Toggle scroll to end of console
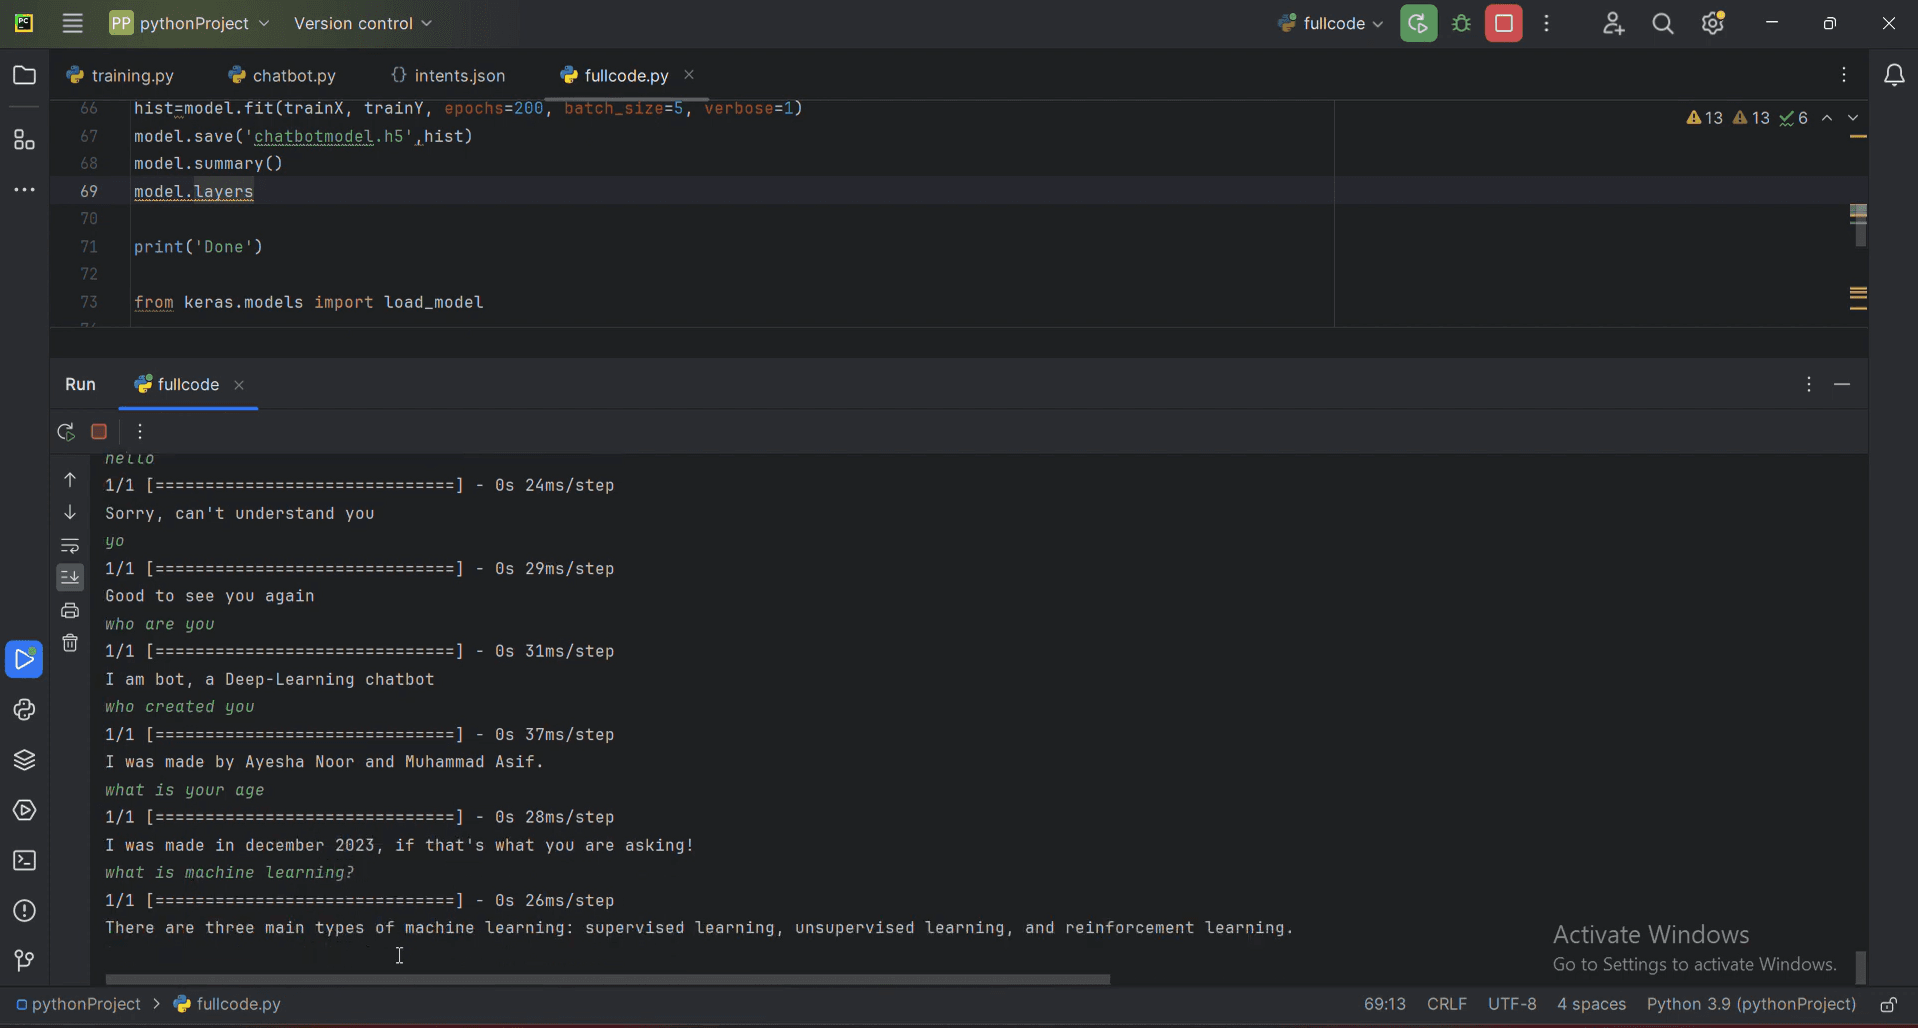 (x=70, y=578)
